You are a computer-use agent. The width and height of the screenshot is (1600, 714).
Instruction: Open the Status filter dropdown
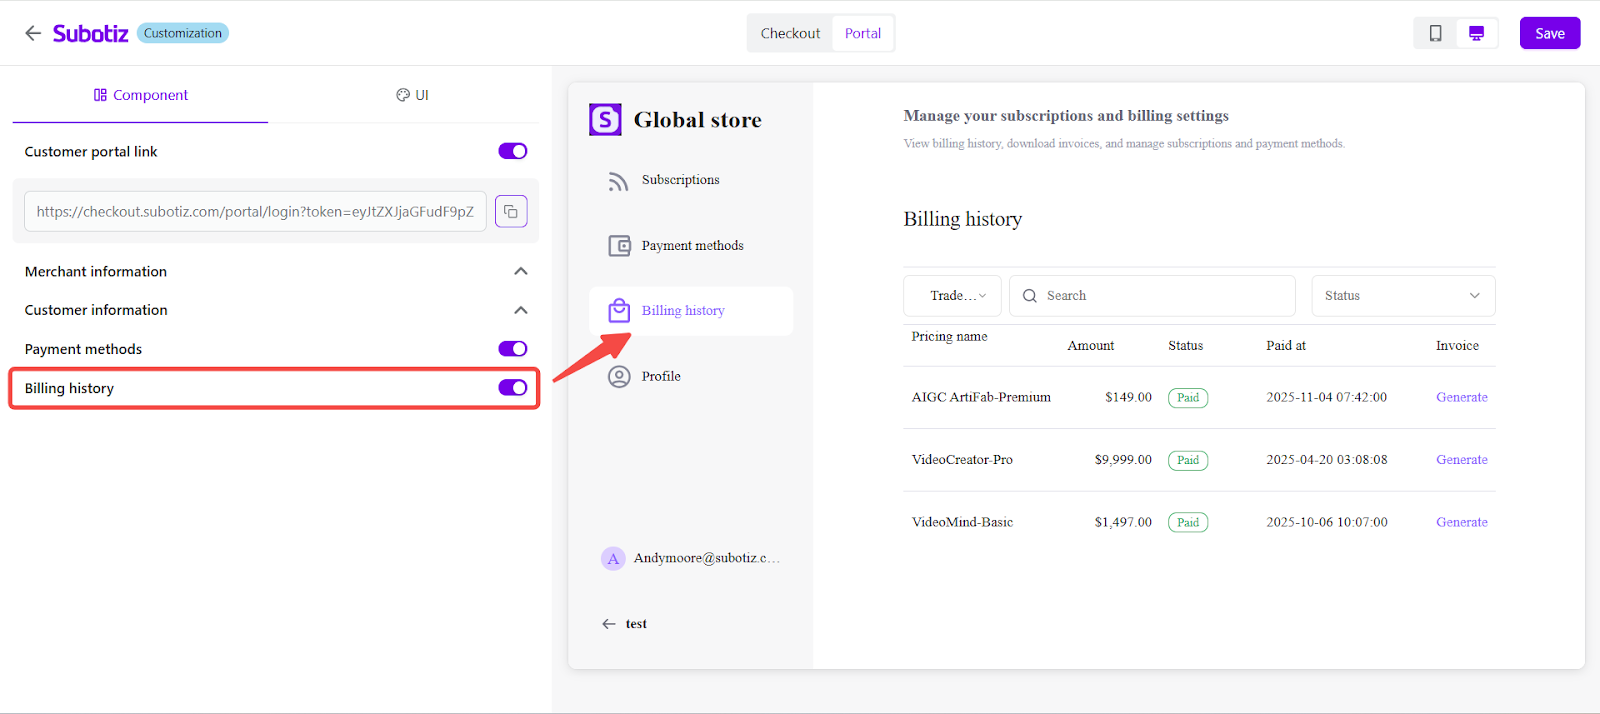coord(1402,296)
